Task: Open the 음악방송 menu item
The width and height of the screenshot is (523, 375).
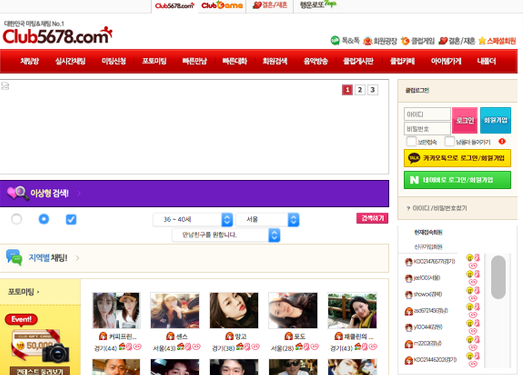Action: point(316,61)
